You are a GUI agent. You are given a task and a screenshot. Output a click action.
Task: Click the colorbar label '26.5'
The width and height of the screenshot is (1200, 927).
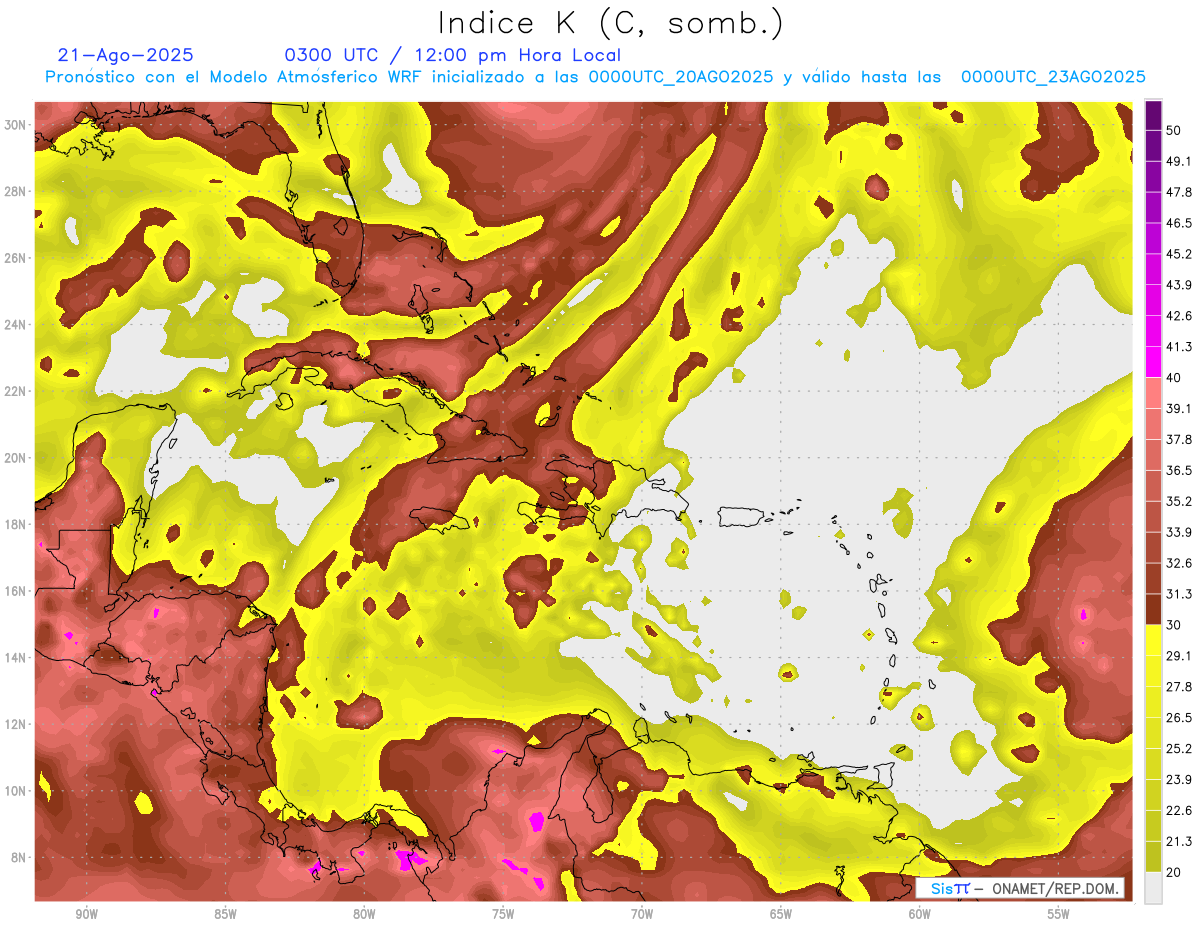click(1179, 718)
